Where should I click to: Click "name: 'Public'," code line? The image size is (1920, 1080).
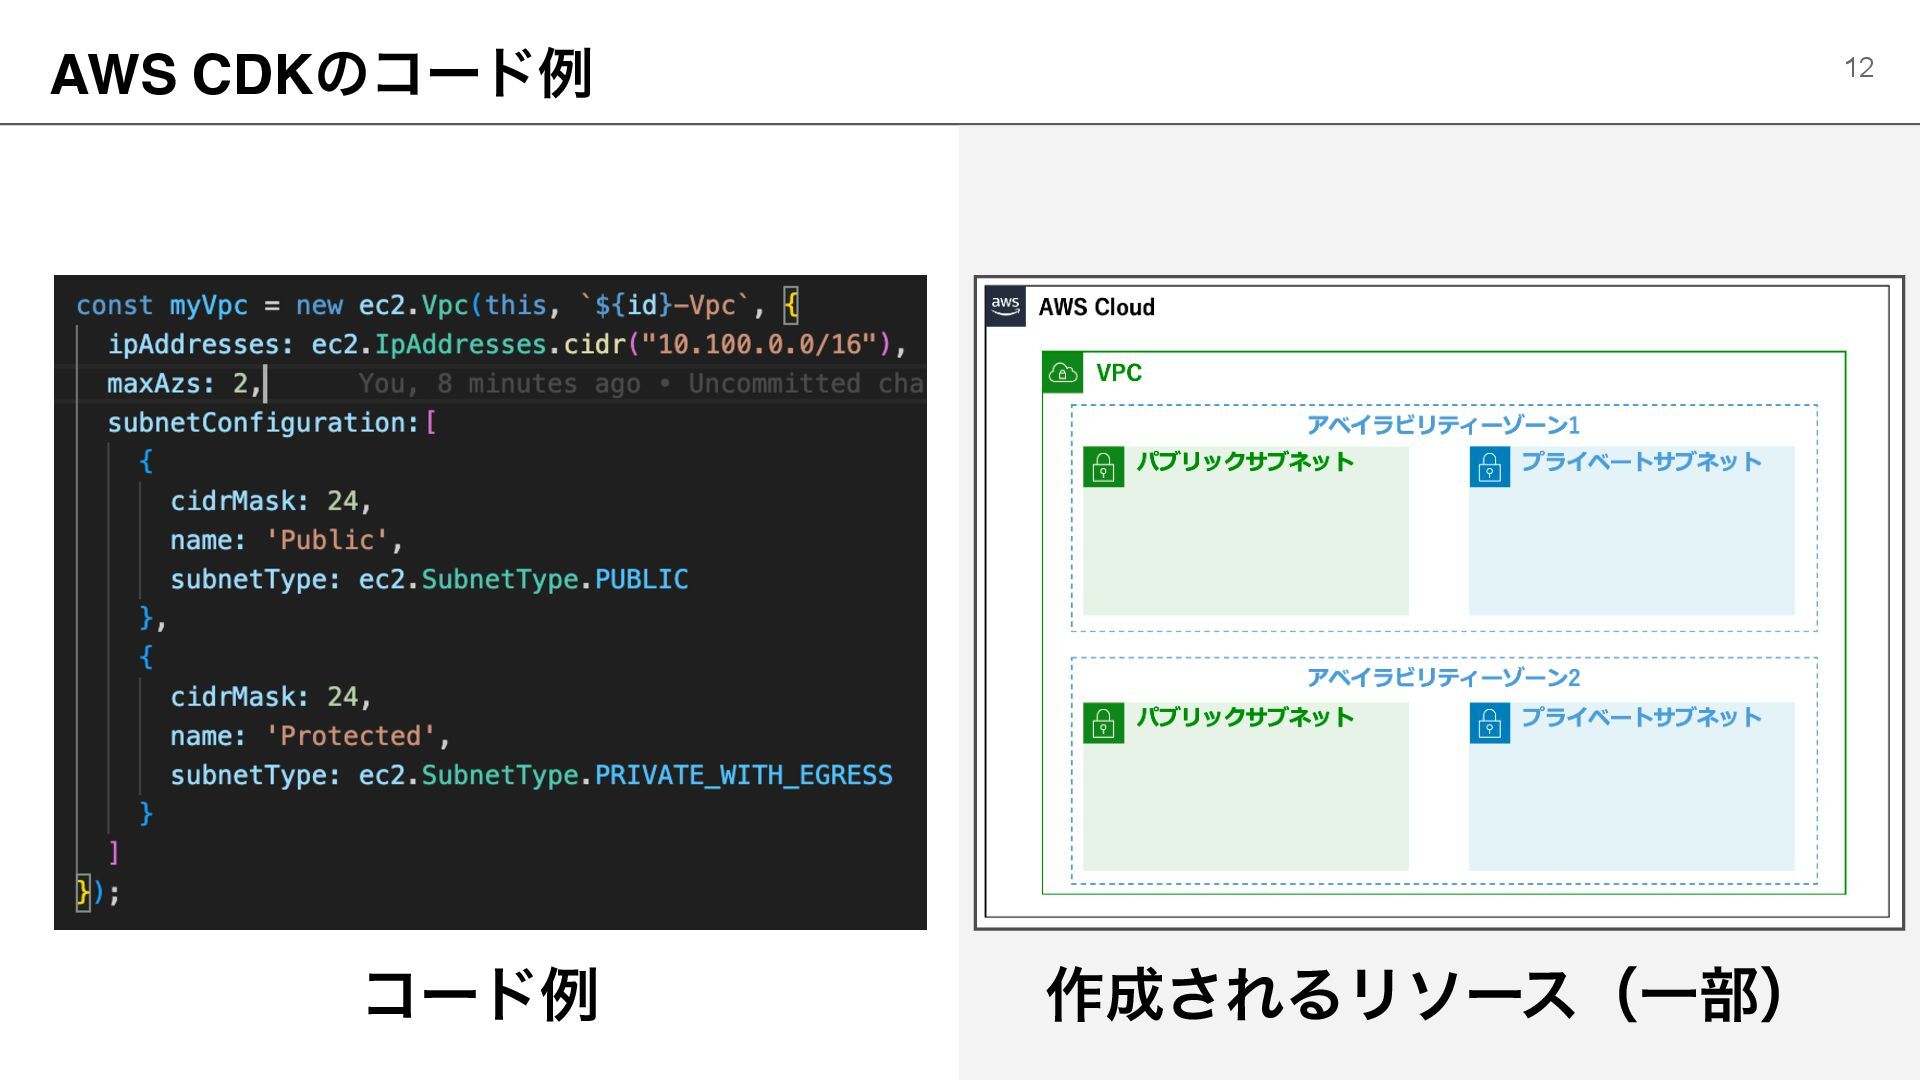[x=287, y=540]
